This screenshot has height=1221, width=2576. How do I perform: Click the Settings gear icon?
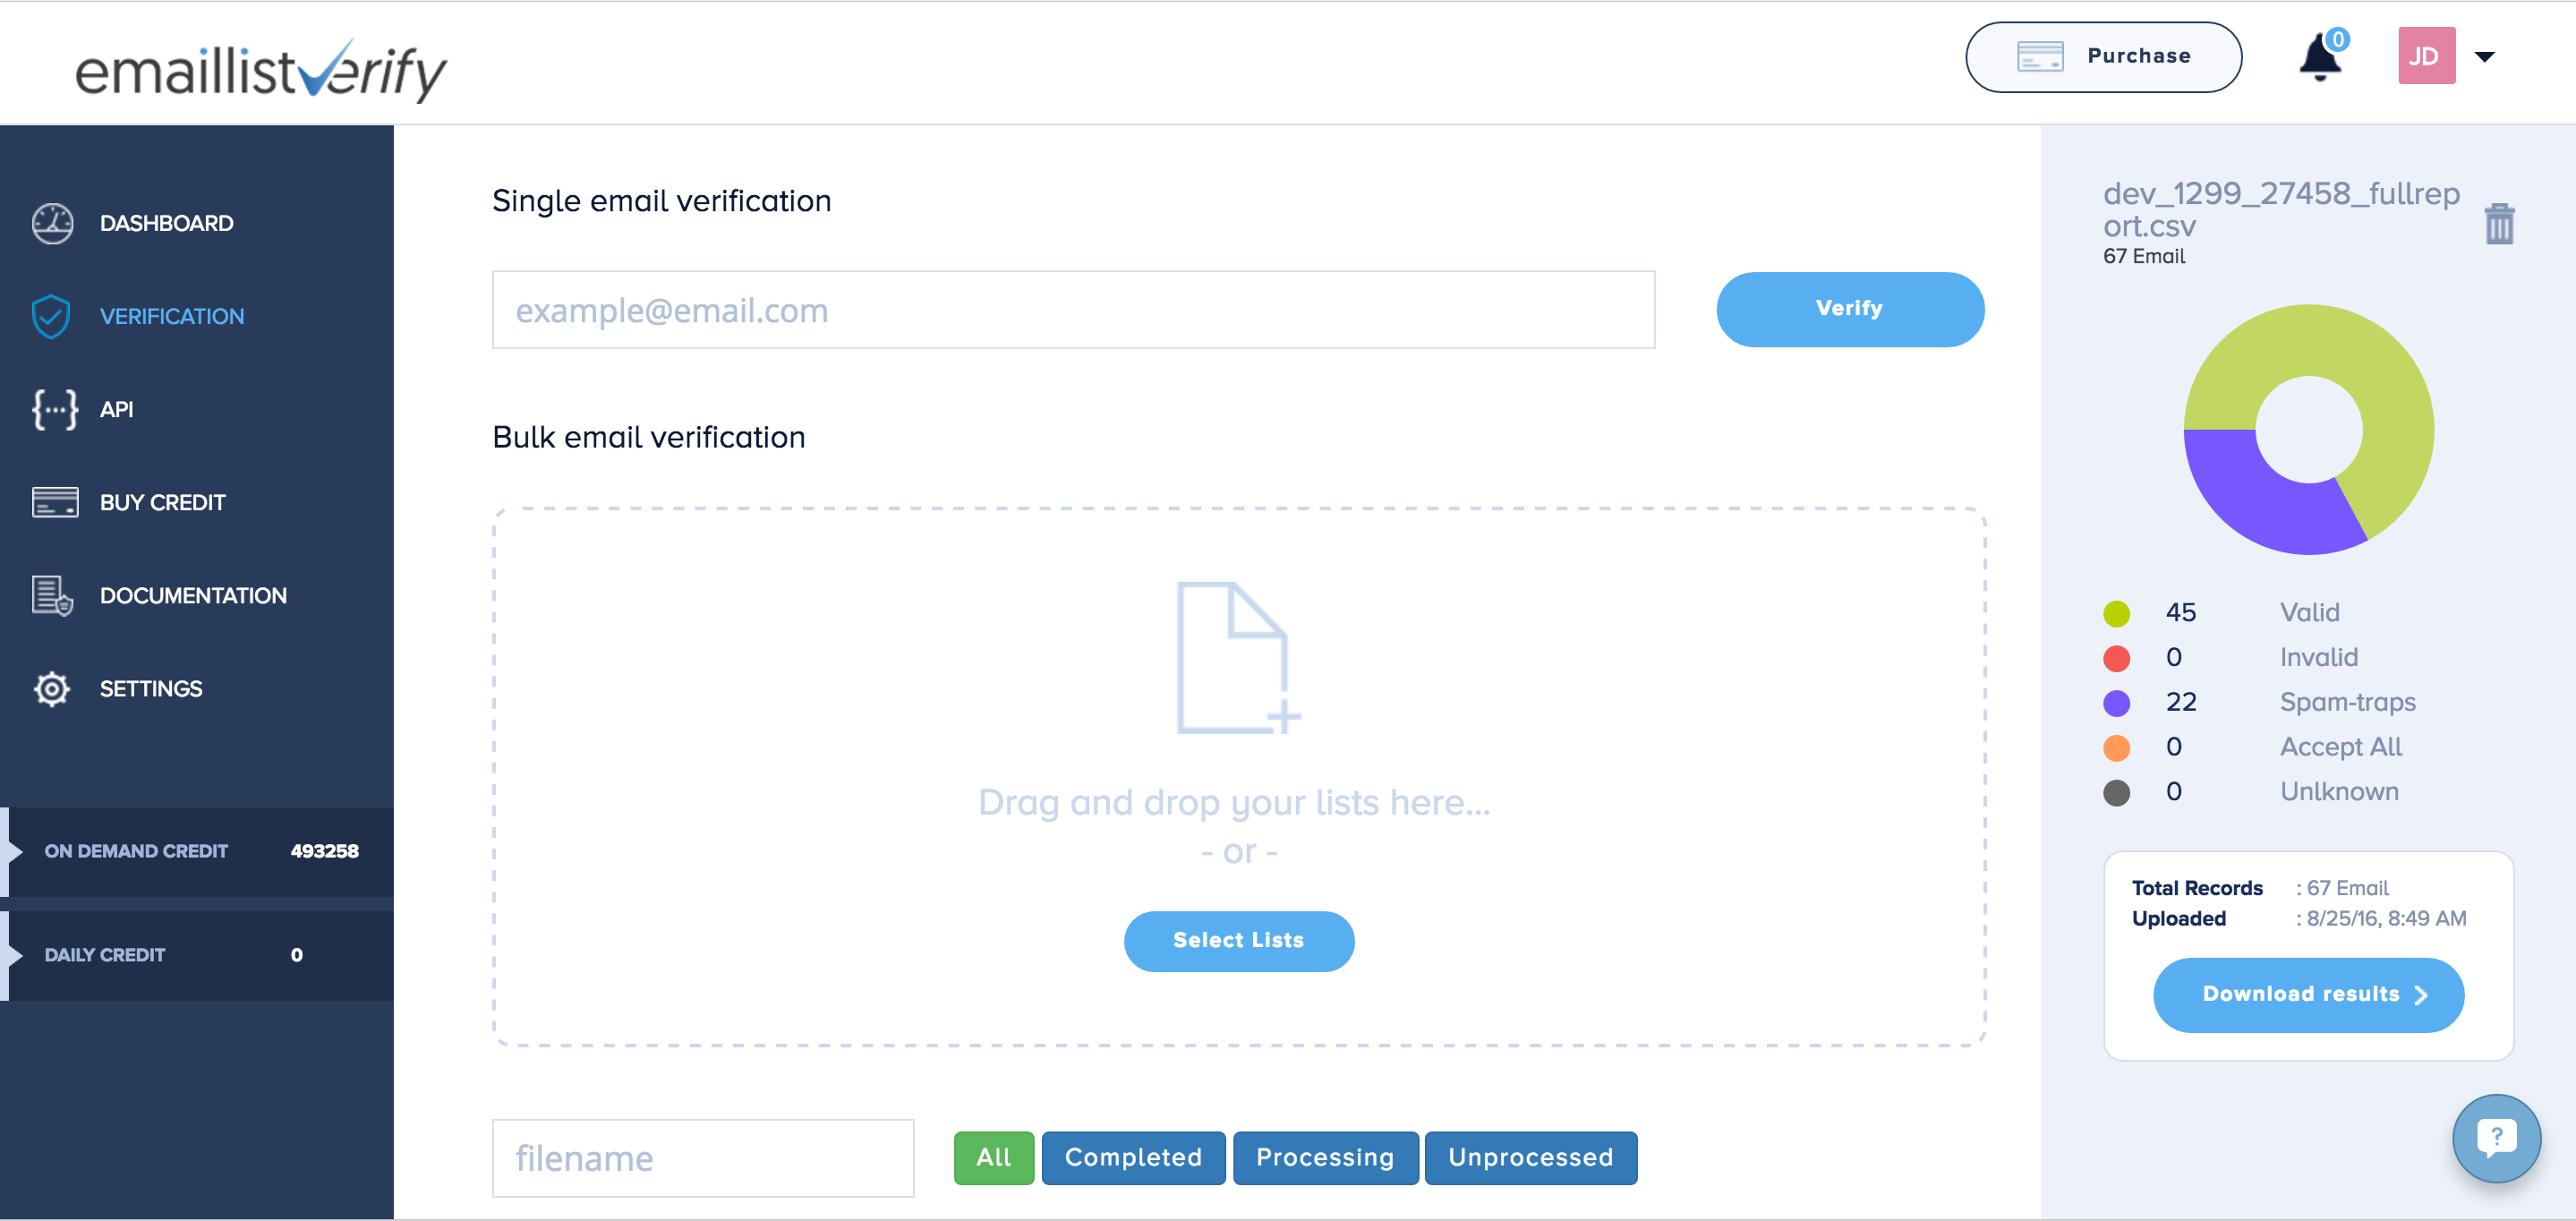pos(51,689)
